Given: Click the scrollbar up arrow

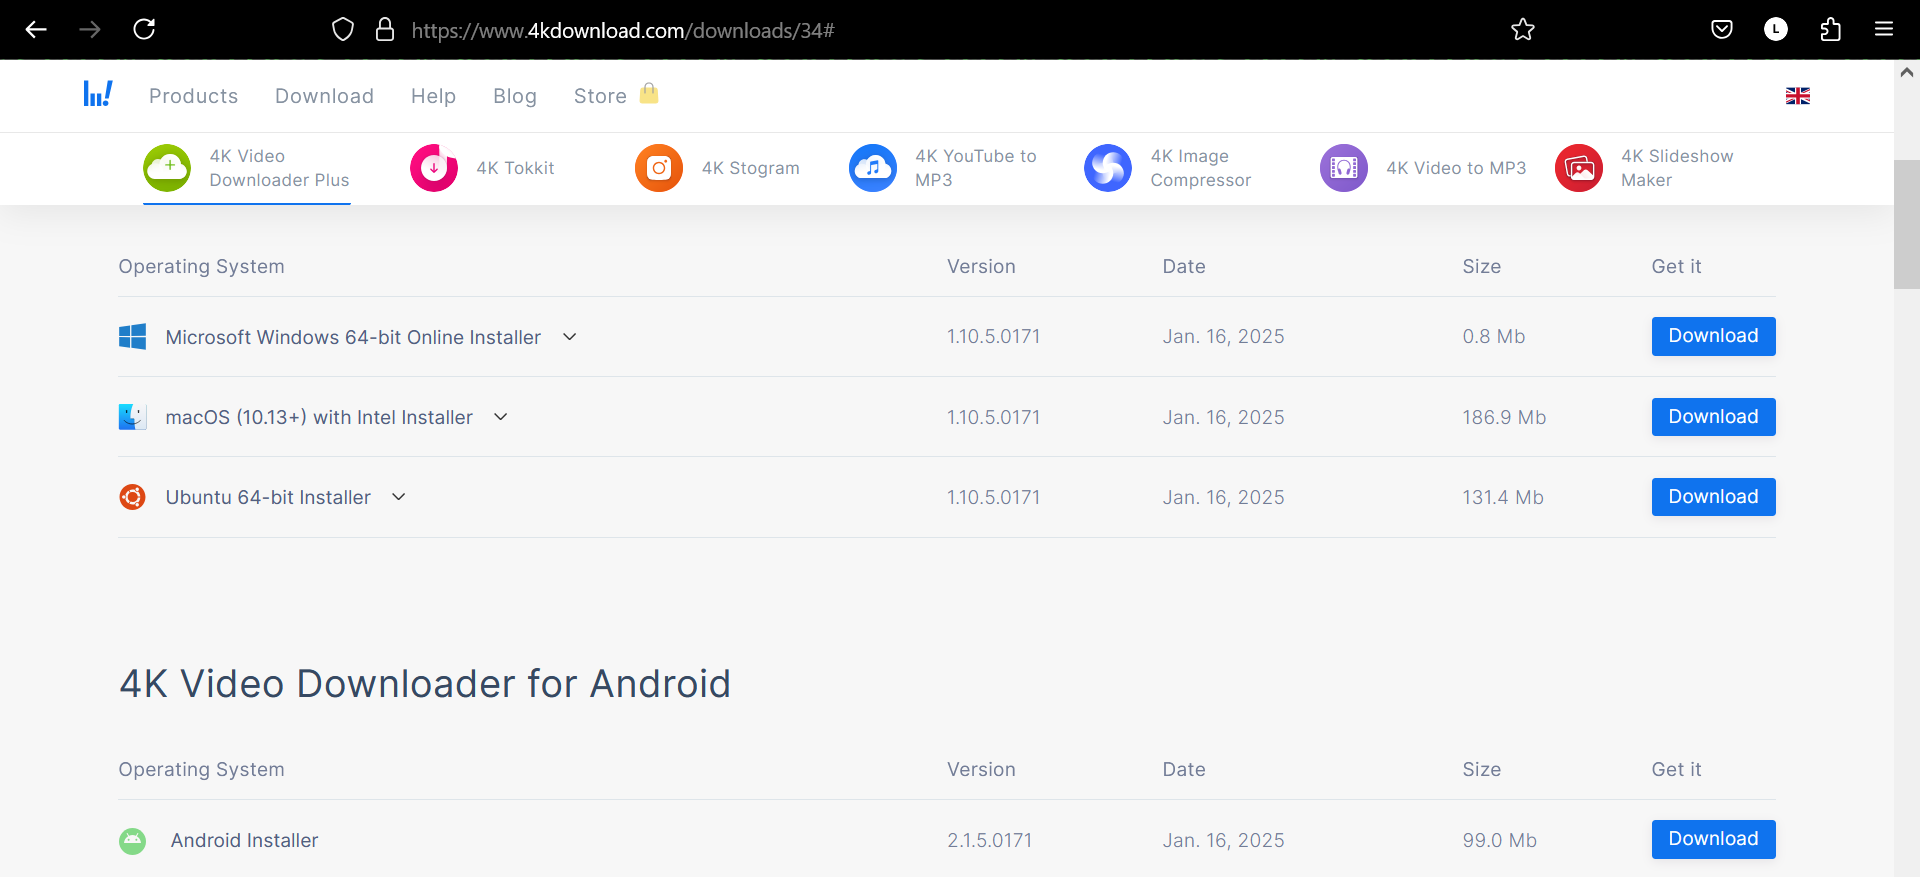Looking at the screenshot, I should pyautogui.click(x=1906, y=72).
